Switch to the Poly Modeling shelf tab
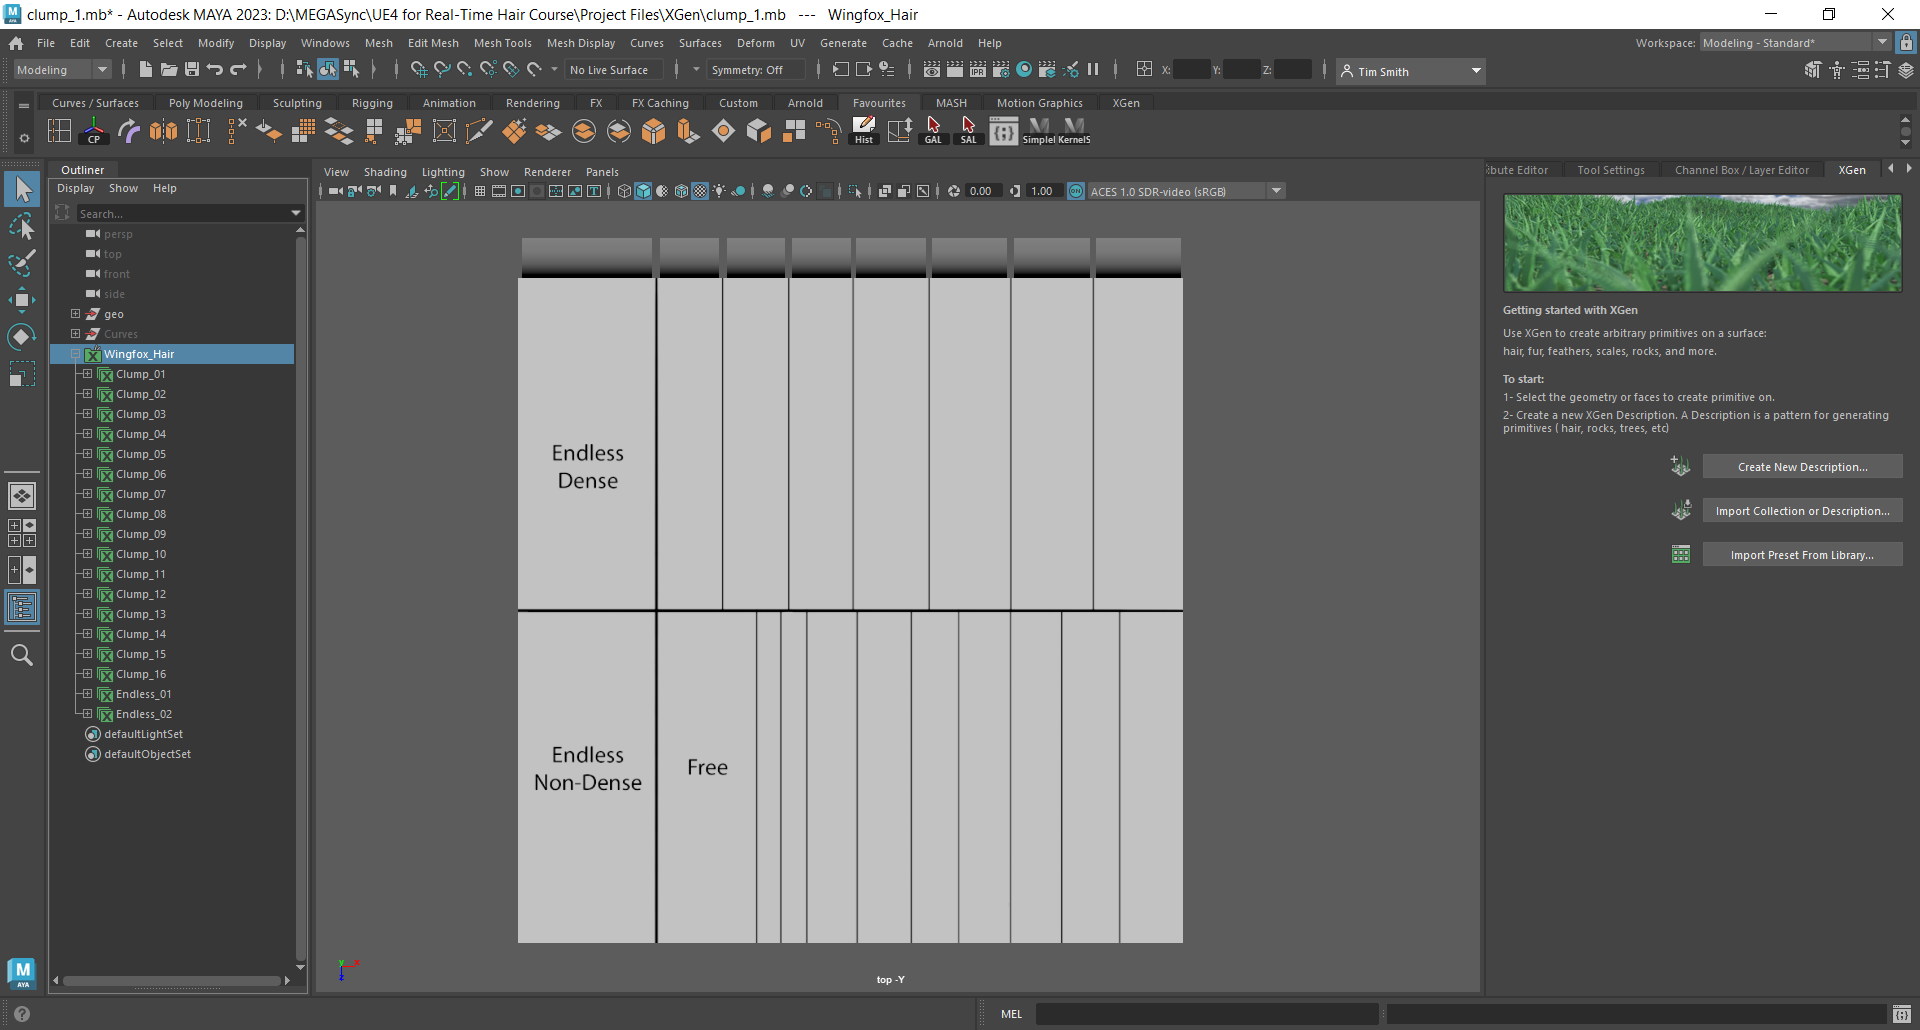Image resolution: width=1920 pixels, height=1030 pixels. click(x=205, y=103)
